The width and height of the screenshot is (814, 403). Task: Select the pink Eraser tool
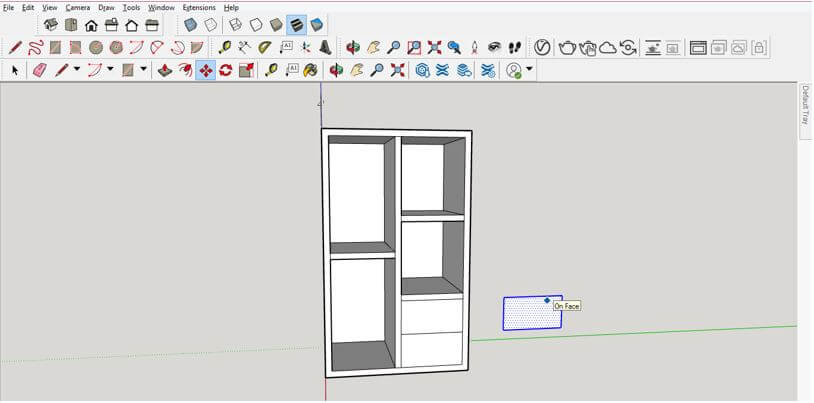point(40,70)
